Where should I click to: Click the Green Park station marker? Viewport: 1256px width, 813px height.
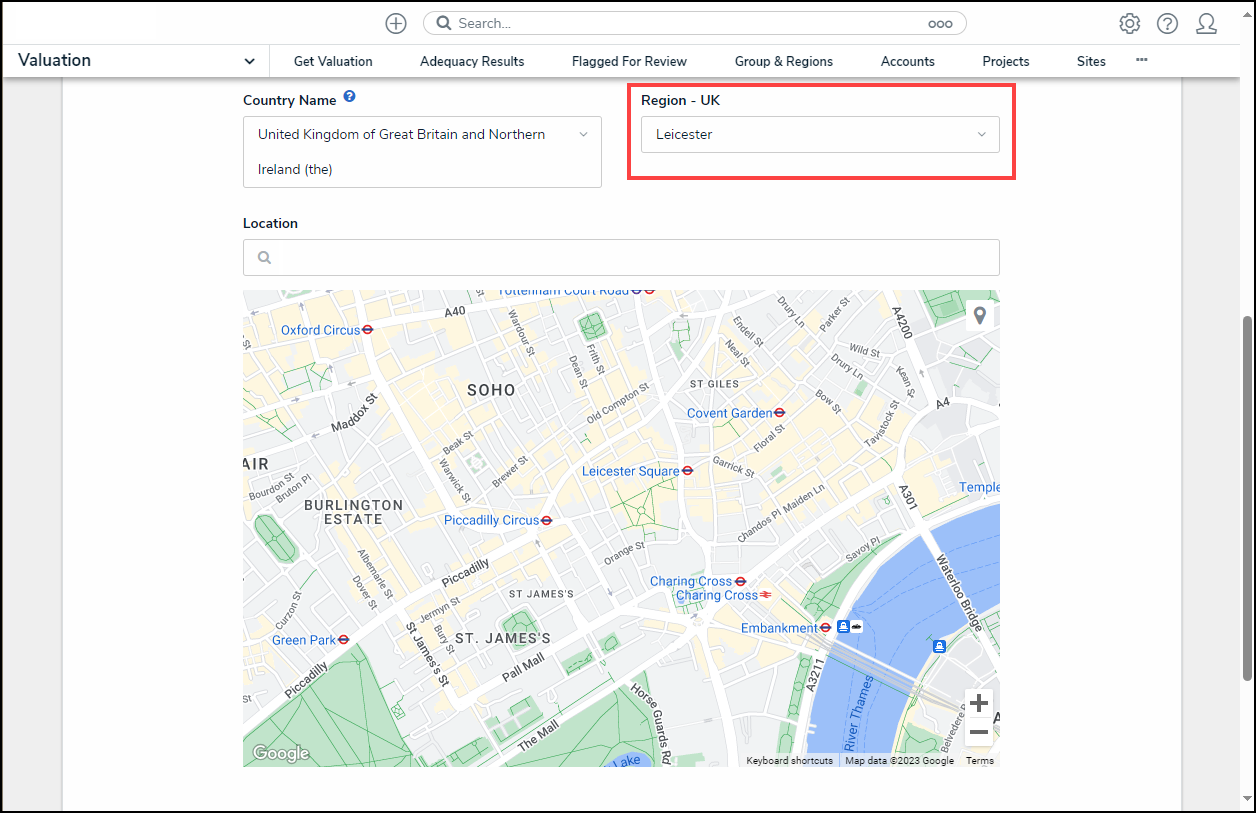click(x=344, y=639)
